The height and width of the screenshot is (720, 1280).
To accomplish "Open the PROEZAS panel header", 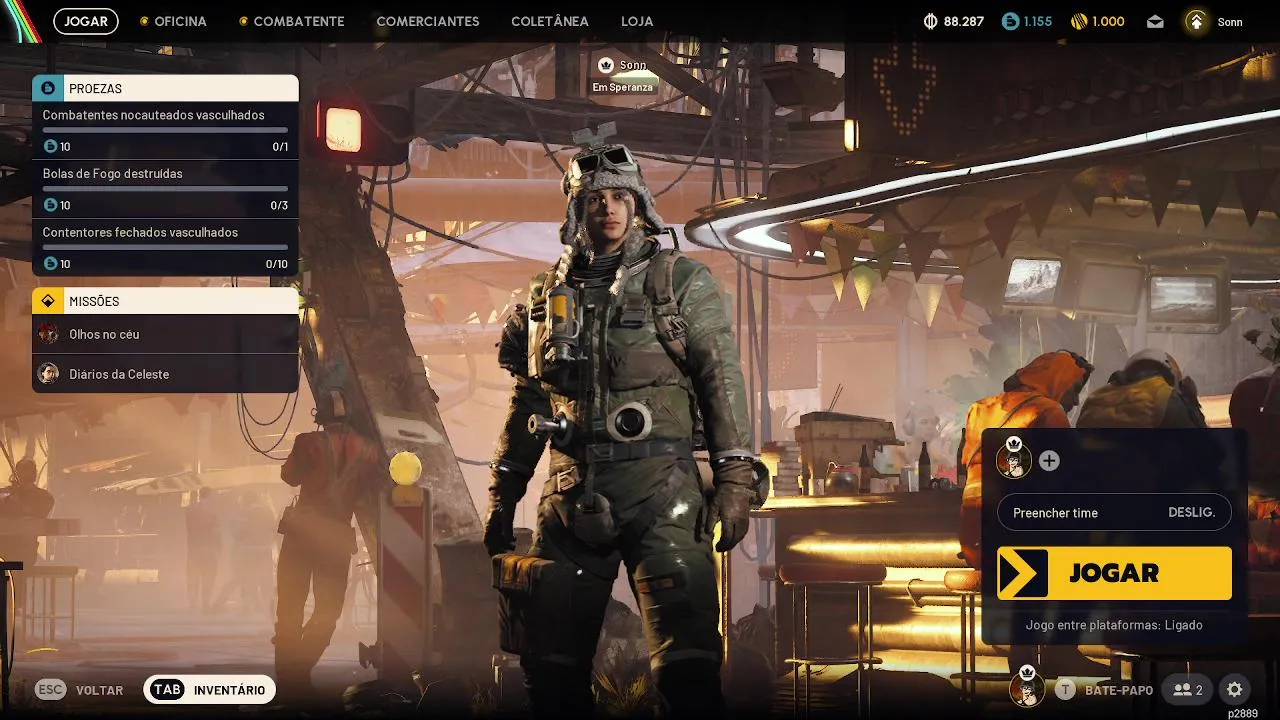I will click(x=165, y=88).
